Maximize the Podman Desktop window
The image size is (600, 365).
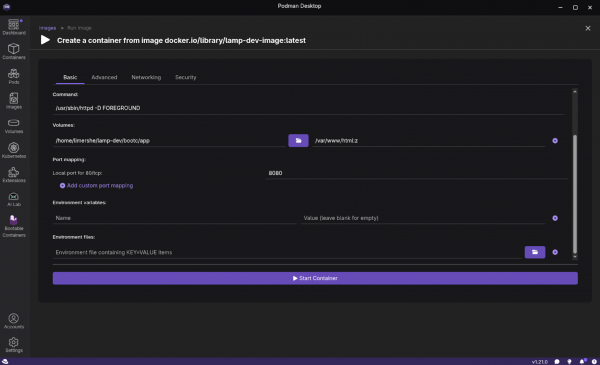point(575,7)
